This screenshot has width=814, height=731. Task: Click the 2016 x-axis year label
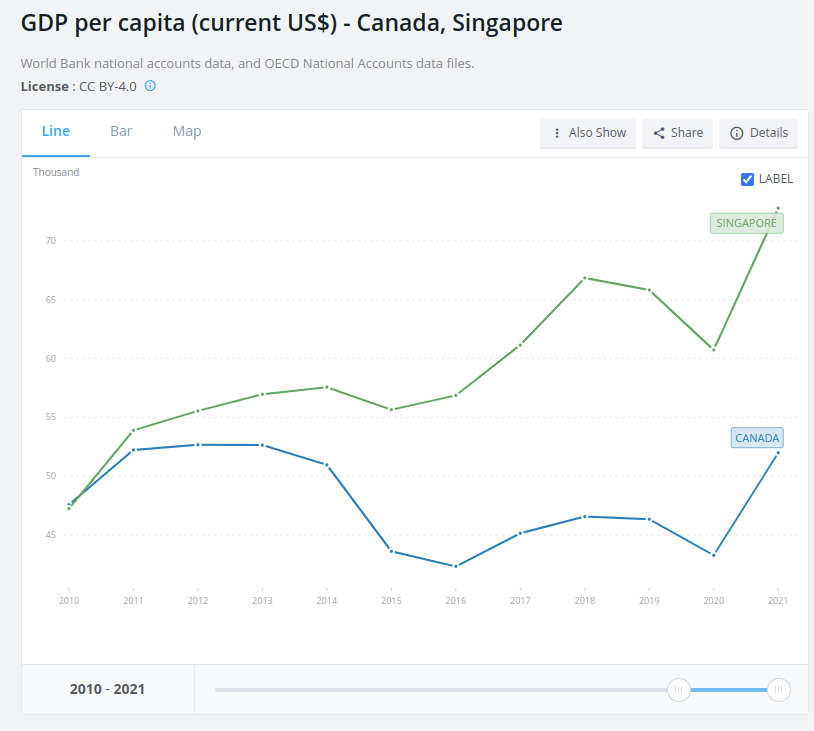coord(456,601)
